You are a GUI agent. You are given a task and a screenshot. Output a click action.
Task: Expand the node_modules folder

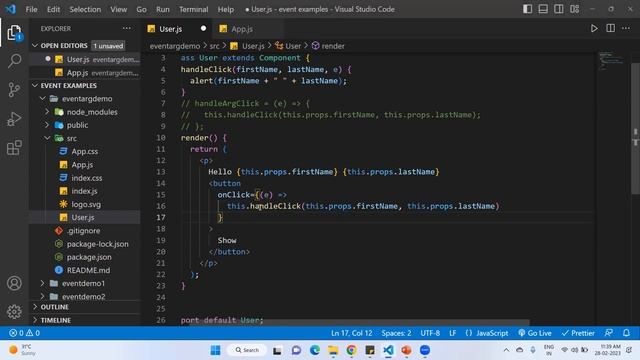pos(47,112)
